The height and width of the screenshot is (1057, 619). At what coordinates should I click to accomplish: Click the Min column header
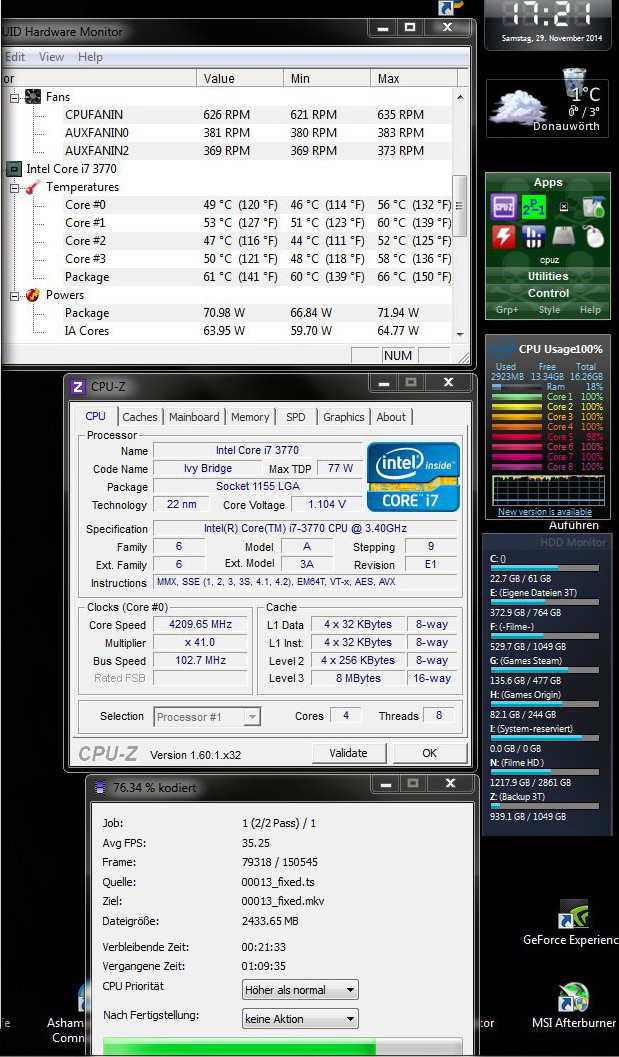[327, 79]
